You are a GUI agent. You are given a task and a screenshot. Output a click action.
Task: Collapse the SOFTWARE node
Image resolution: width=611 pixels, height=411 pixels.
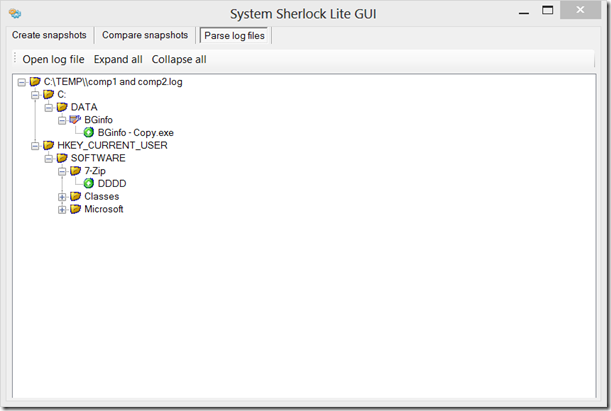pyautogui.click(x=48, y=158)
